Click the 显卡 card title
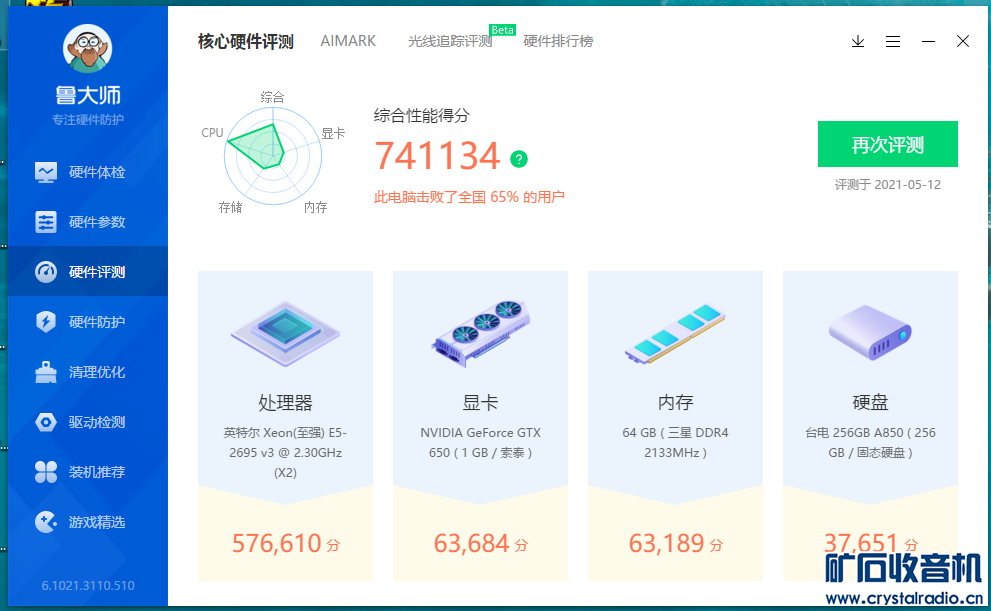 pos(480,402)
